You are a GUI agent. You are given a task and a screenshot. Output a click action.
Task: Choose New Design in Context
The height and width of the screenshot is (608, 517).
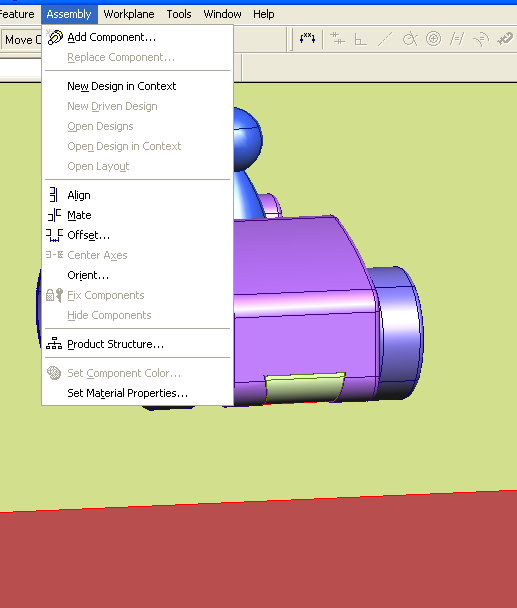coord(137,86)
